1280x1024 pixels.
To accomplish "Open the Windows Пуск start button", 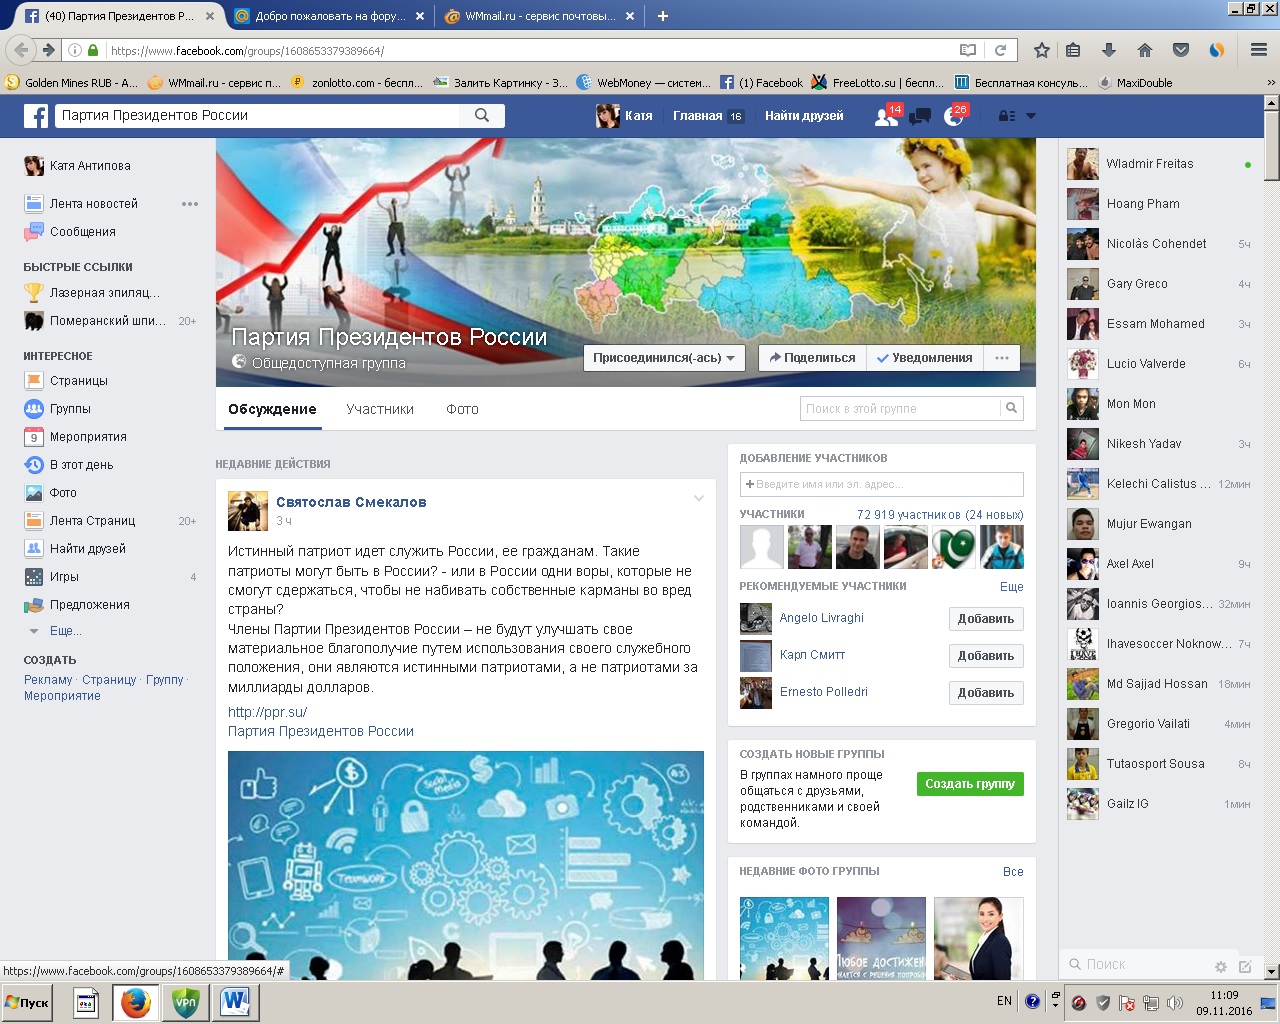I will click(28, 1003).
